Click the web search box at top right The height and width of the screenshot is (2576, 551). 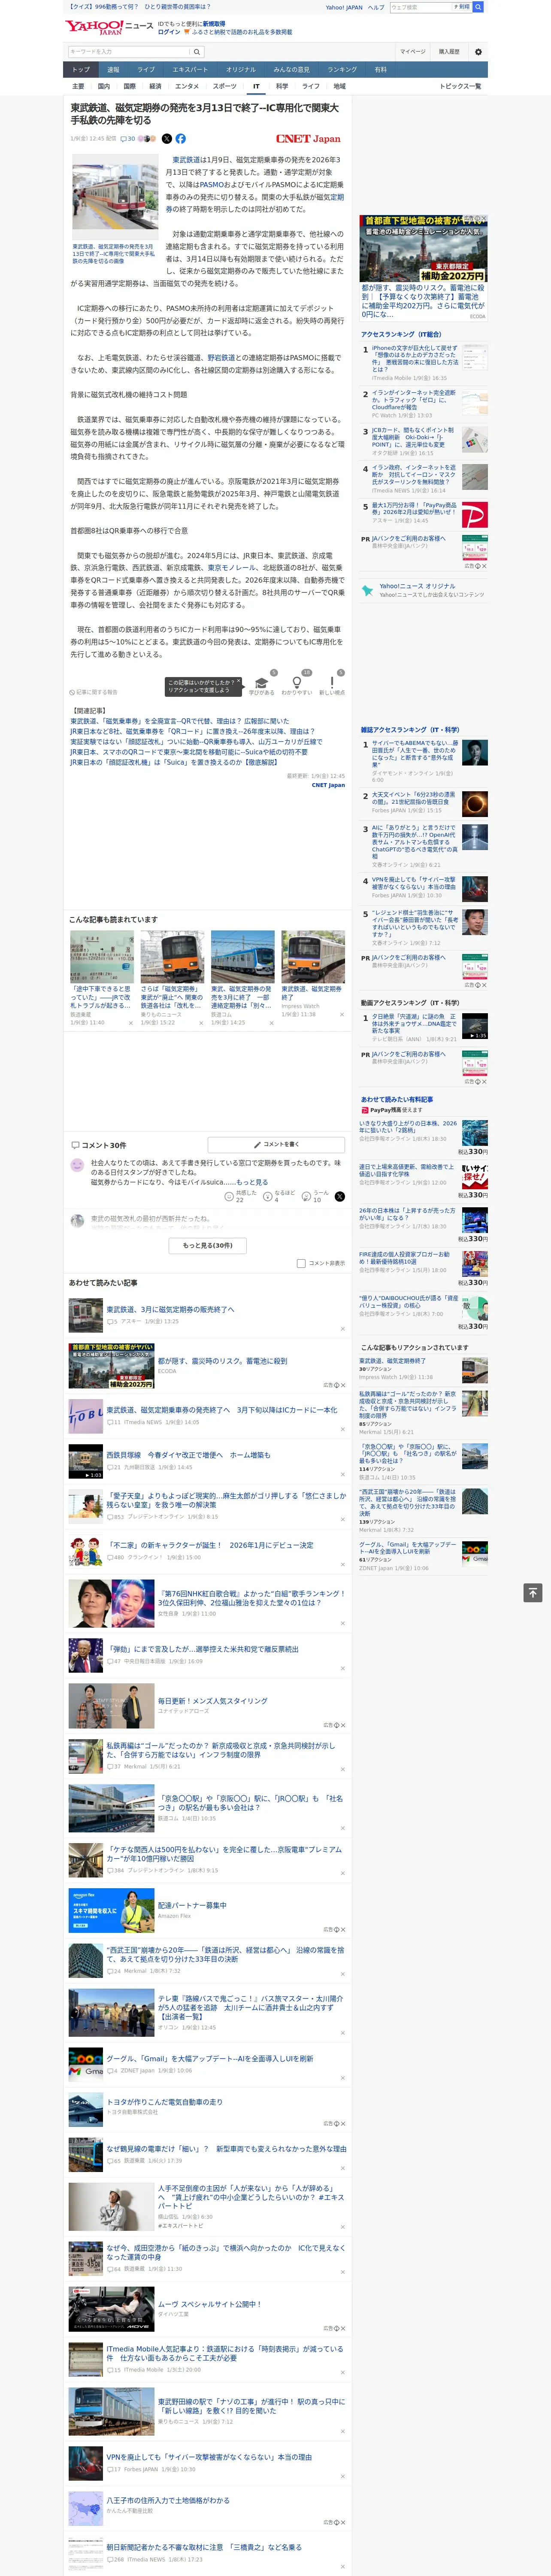click(420, 7)
